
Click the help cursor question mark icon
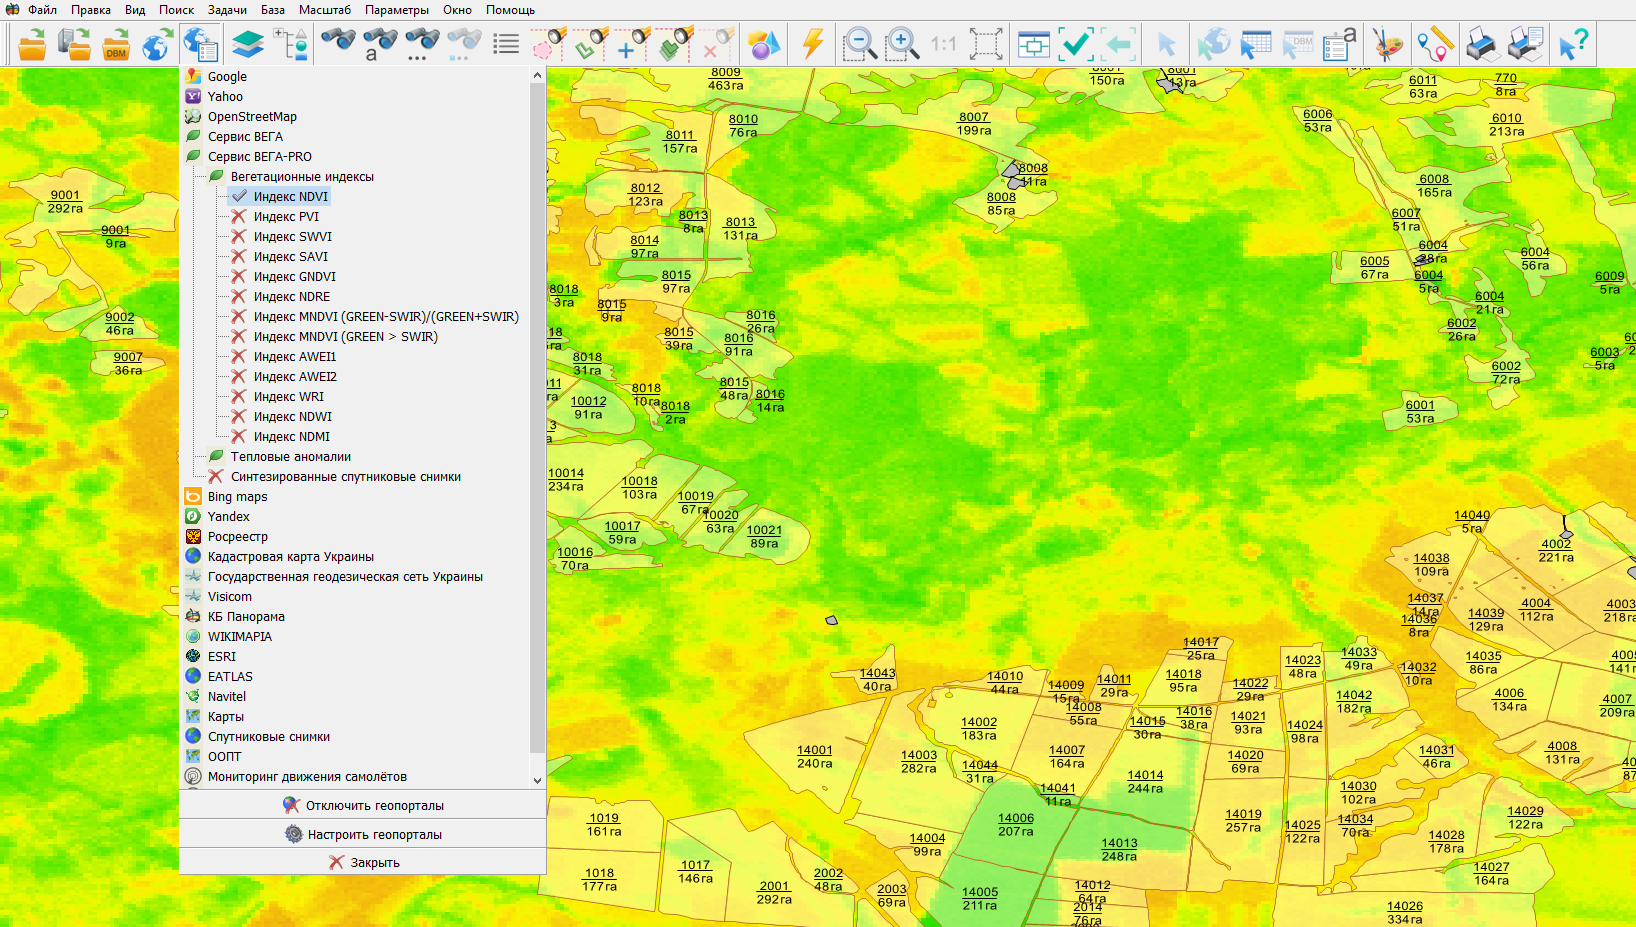[x=1573, y=44]
